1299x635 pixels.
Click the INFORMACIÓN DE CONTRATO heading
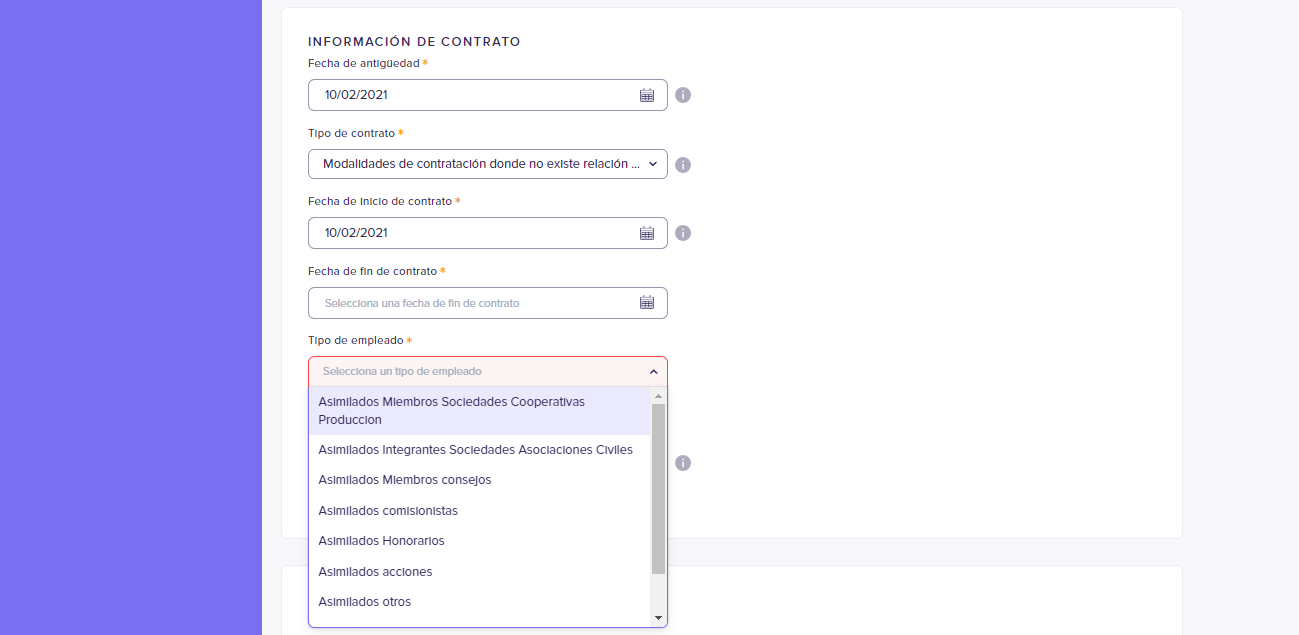click(x=414, y=42)
